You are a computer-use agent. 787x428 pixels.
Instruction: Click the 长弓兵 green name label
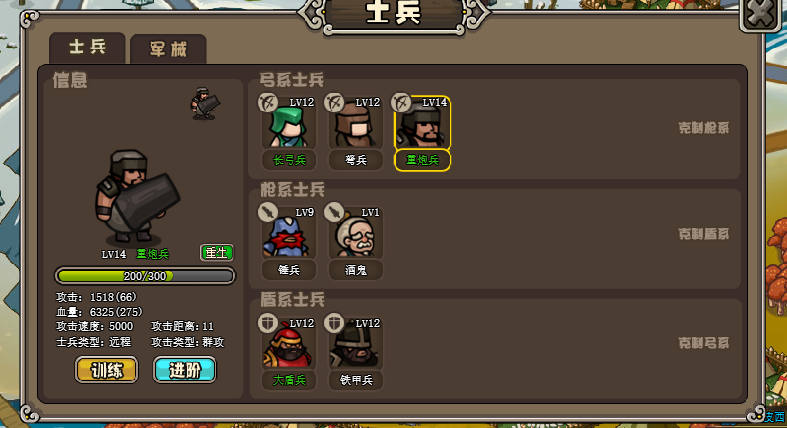click(289, 160)
